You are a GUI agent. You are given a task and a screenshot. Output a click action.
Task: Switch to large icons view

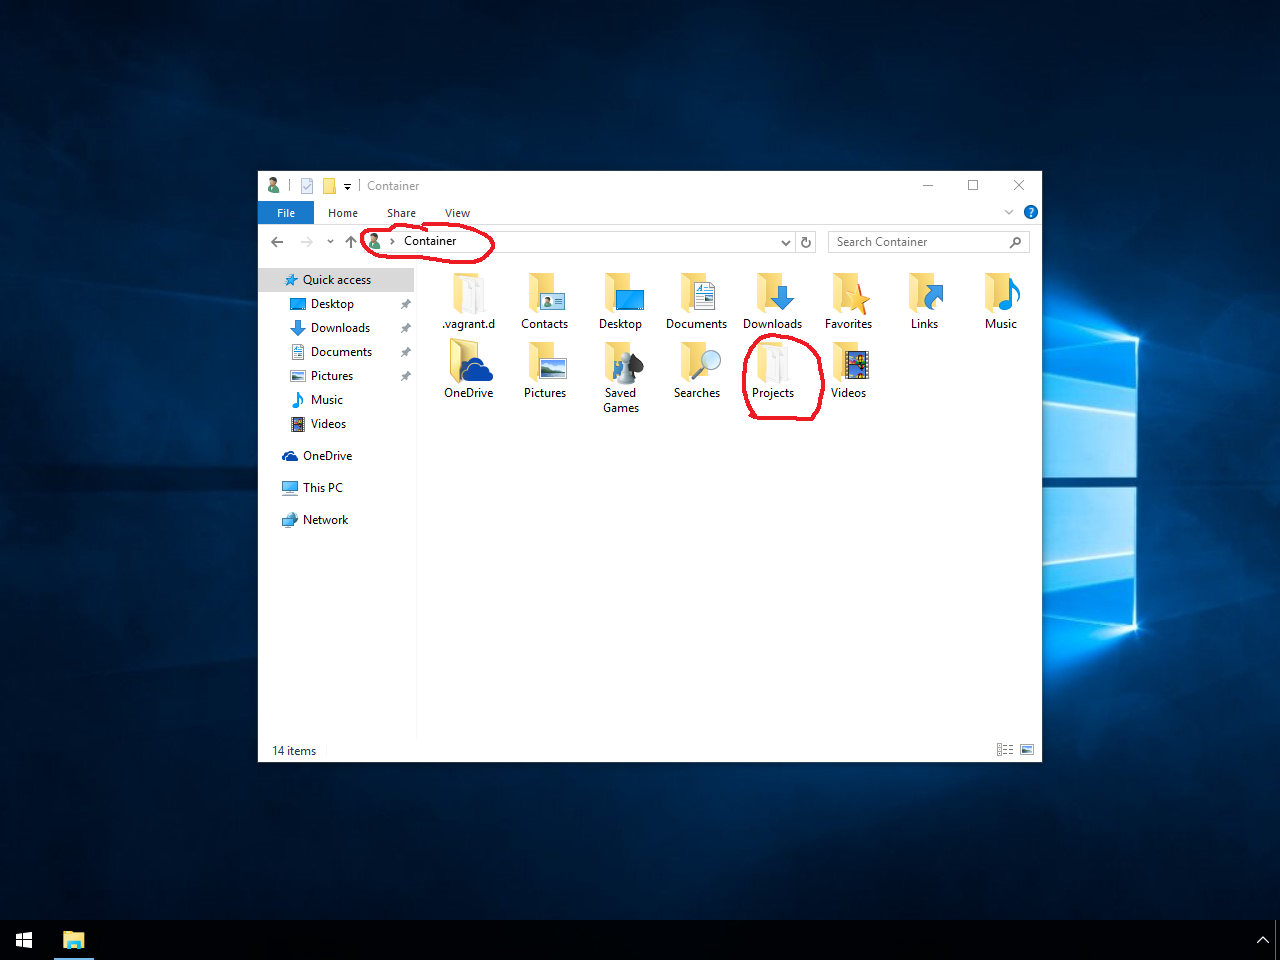[1027, 750]
